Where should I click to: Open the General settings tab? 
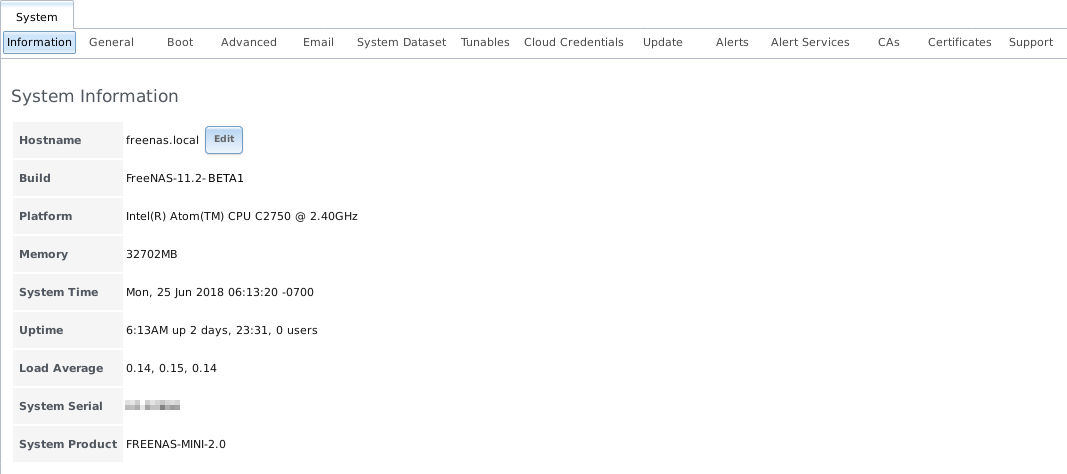pos(111,42)
